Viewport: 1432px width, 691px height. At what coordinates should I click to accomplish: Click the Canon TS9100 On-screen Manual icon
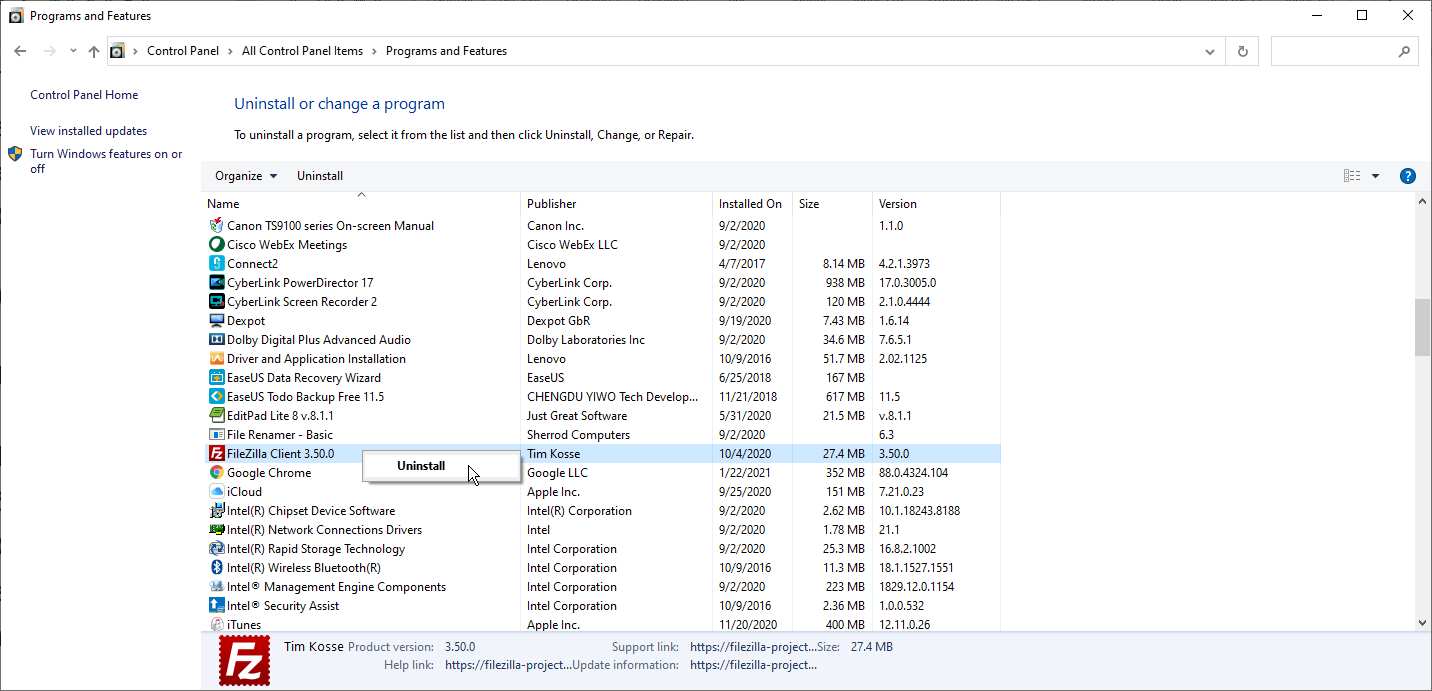[216, 226]
